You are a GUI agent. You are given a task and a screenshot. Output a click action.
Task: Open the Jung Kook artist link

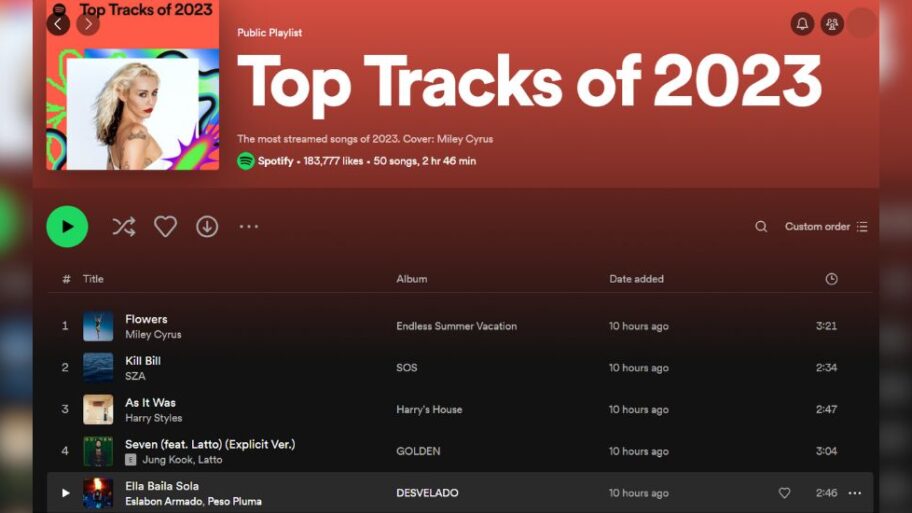pyautogui.click(x=168, y=460)
